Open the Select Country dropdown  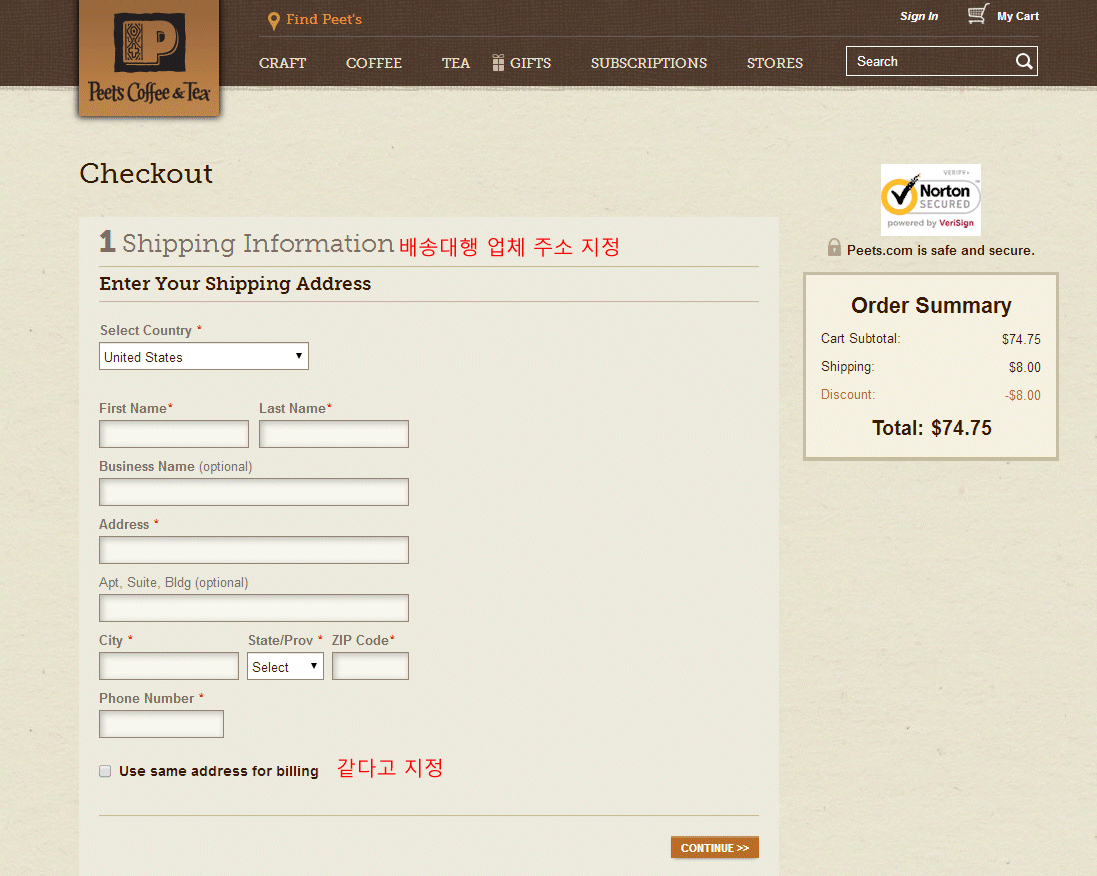204,357
